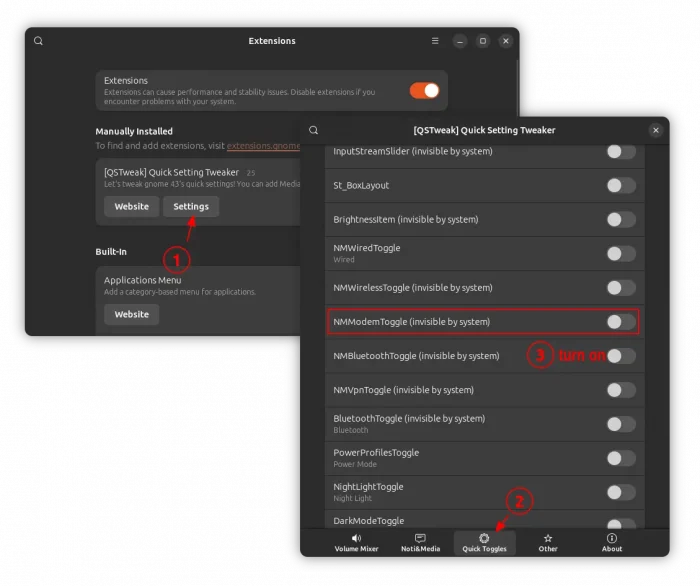
Task: Select the Quick Toggles tab
Action: point(484,542)
